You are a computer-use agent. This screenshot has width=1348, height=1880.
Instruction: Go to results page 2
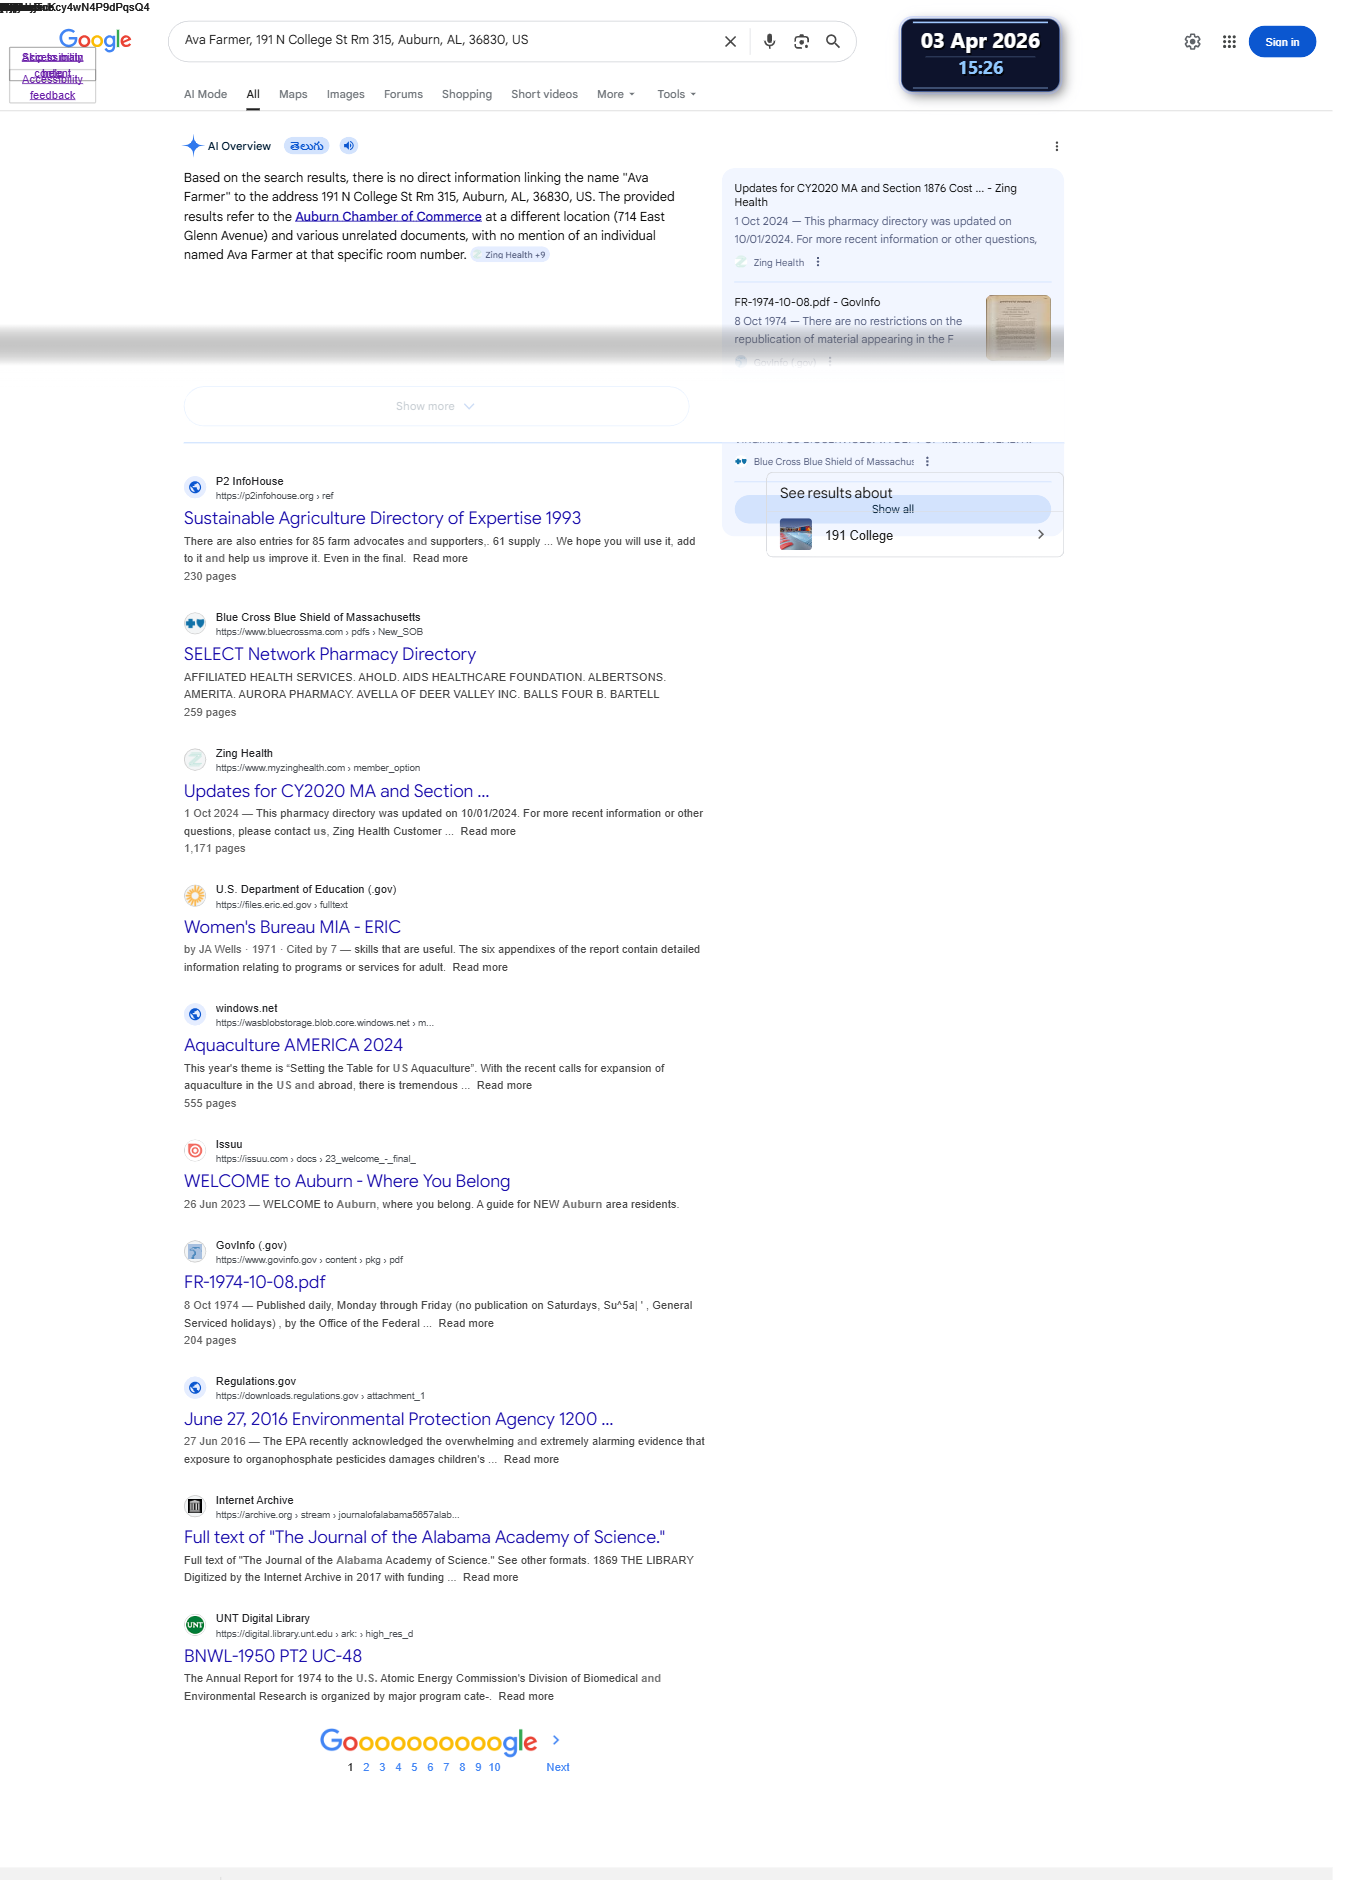tap(366, 1767)
